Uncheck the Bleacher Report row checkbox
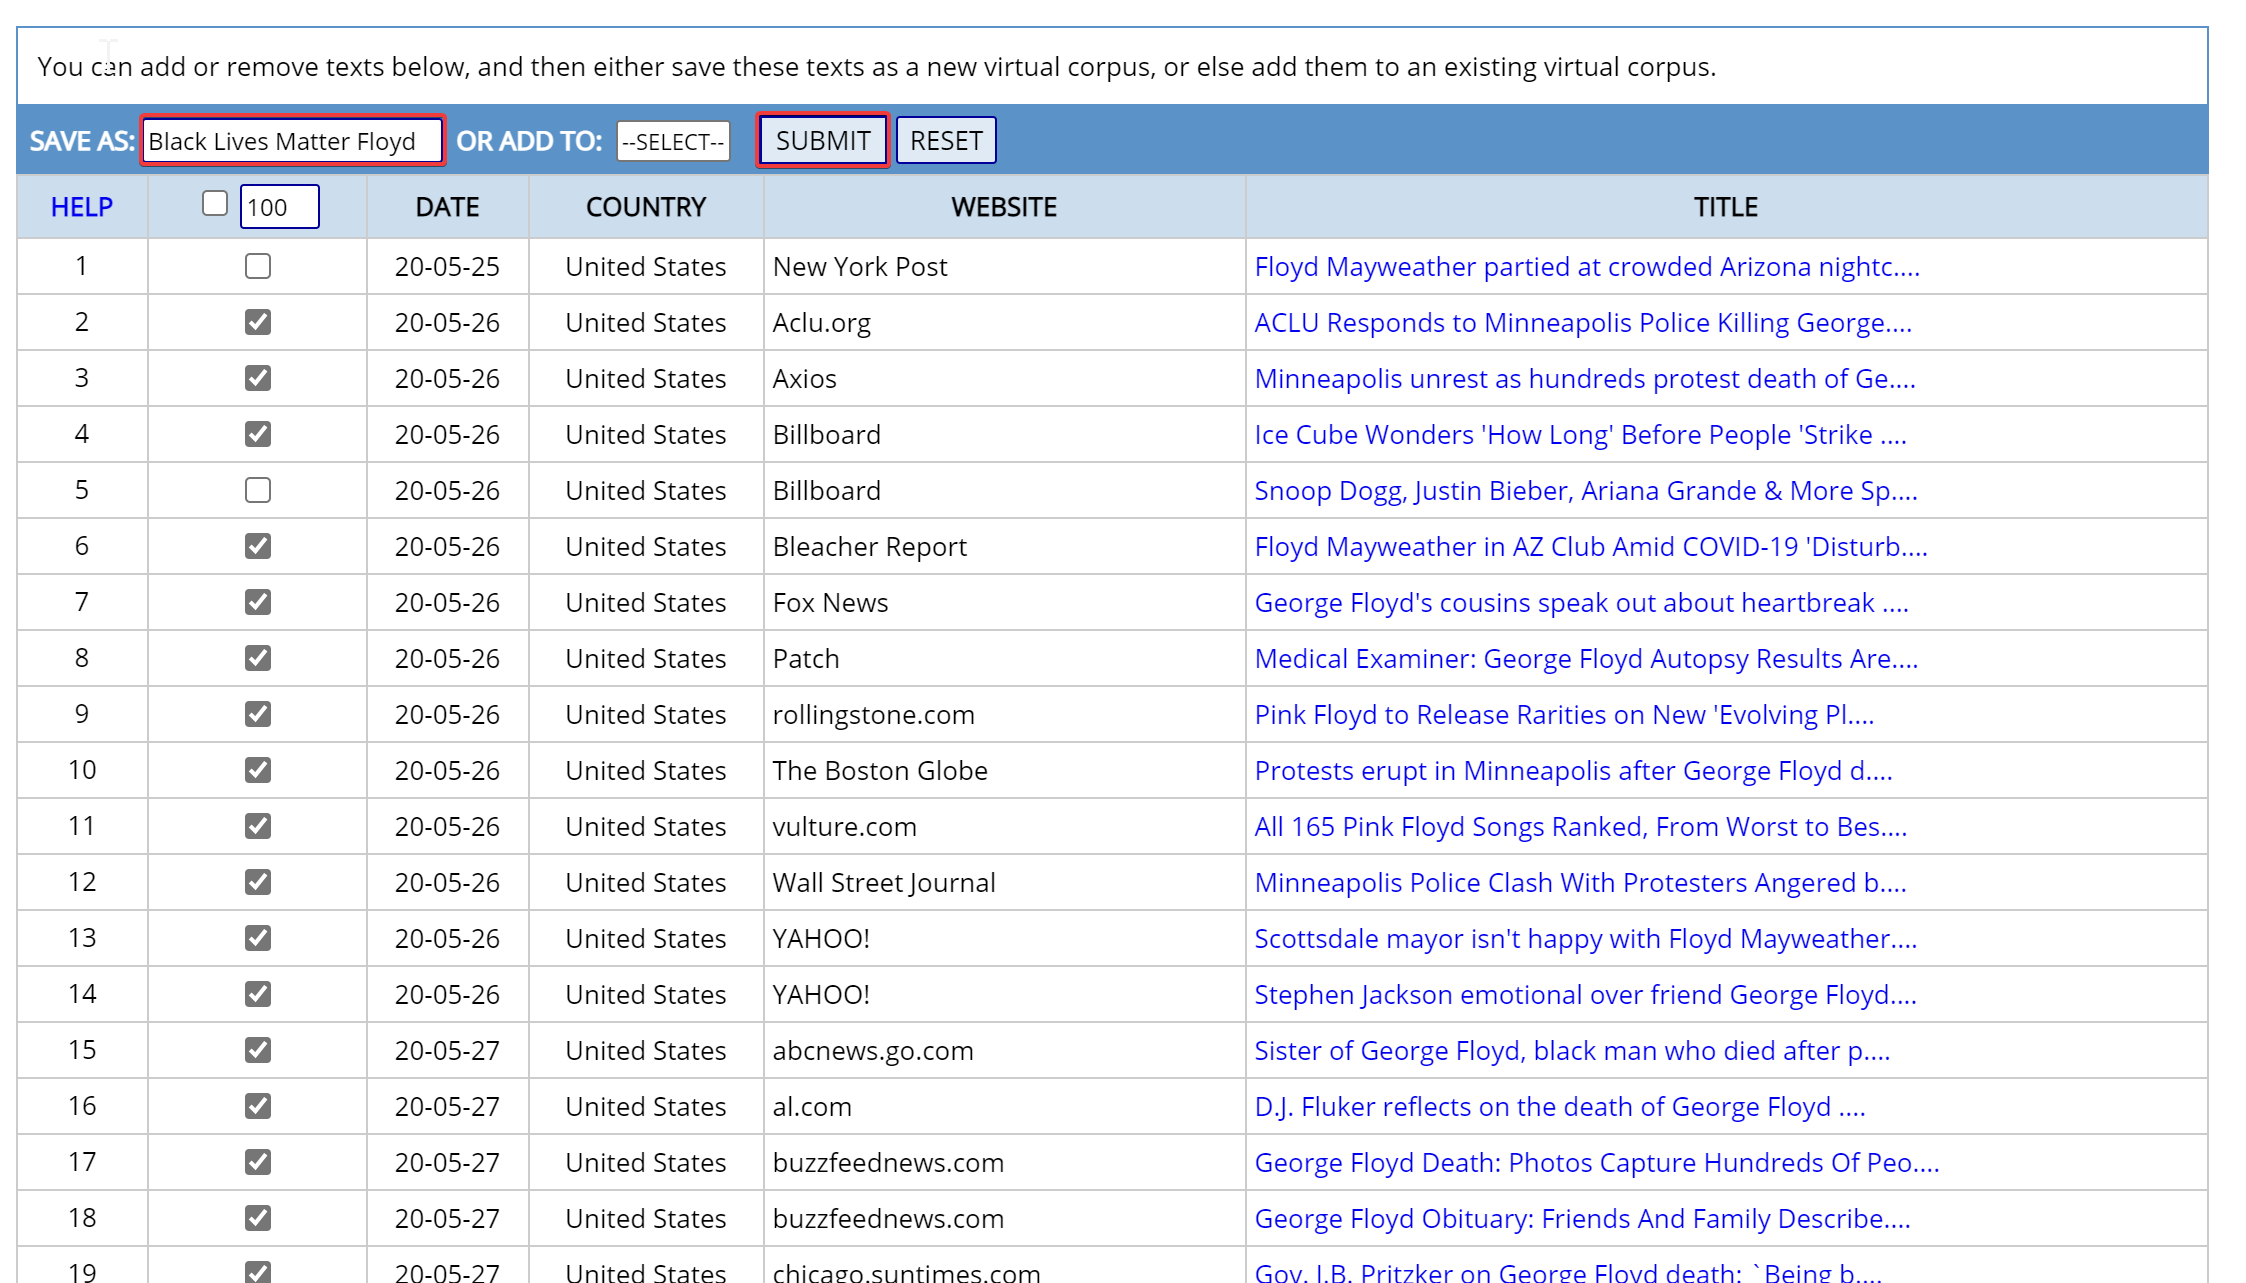This screenshot has height=1283, width=2246. 258,546
